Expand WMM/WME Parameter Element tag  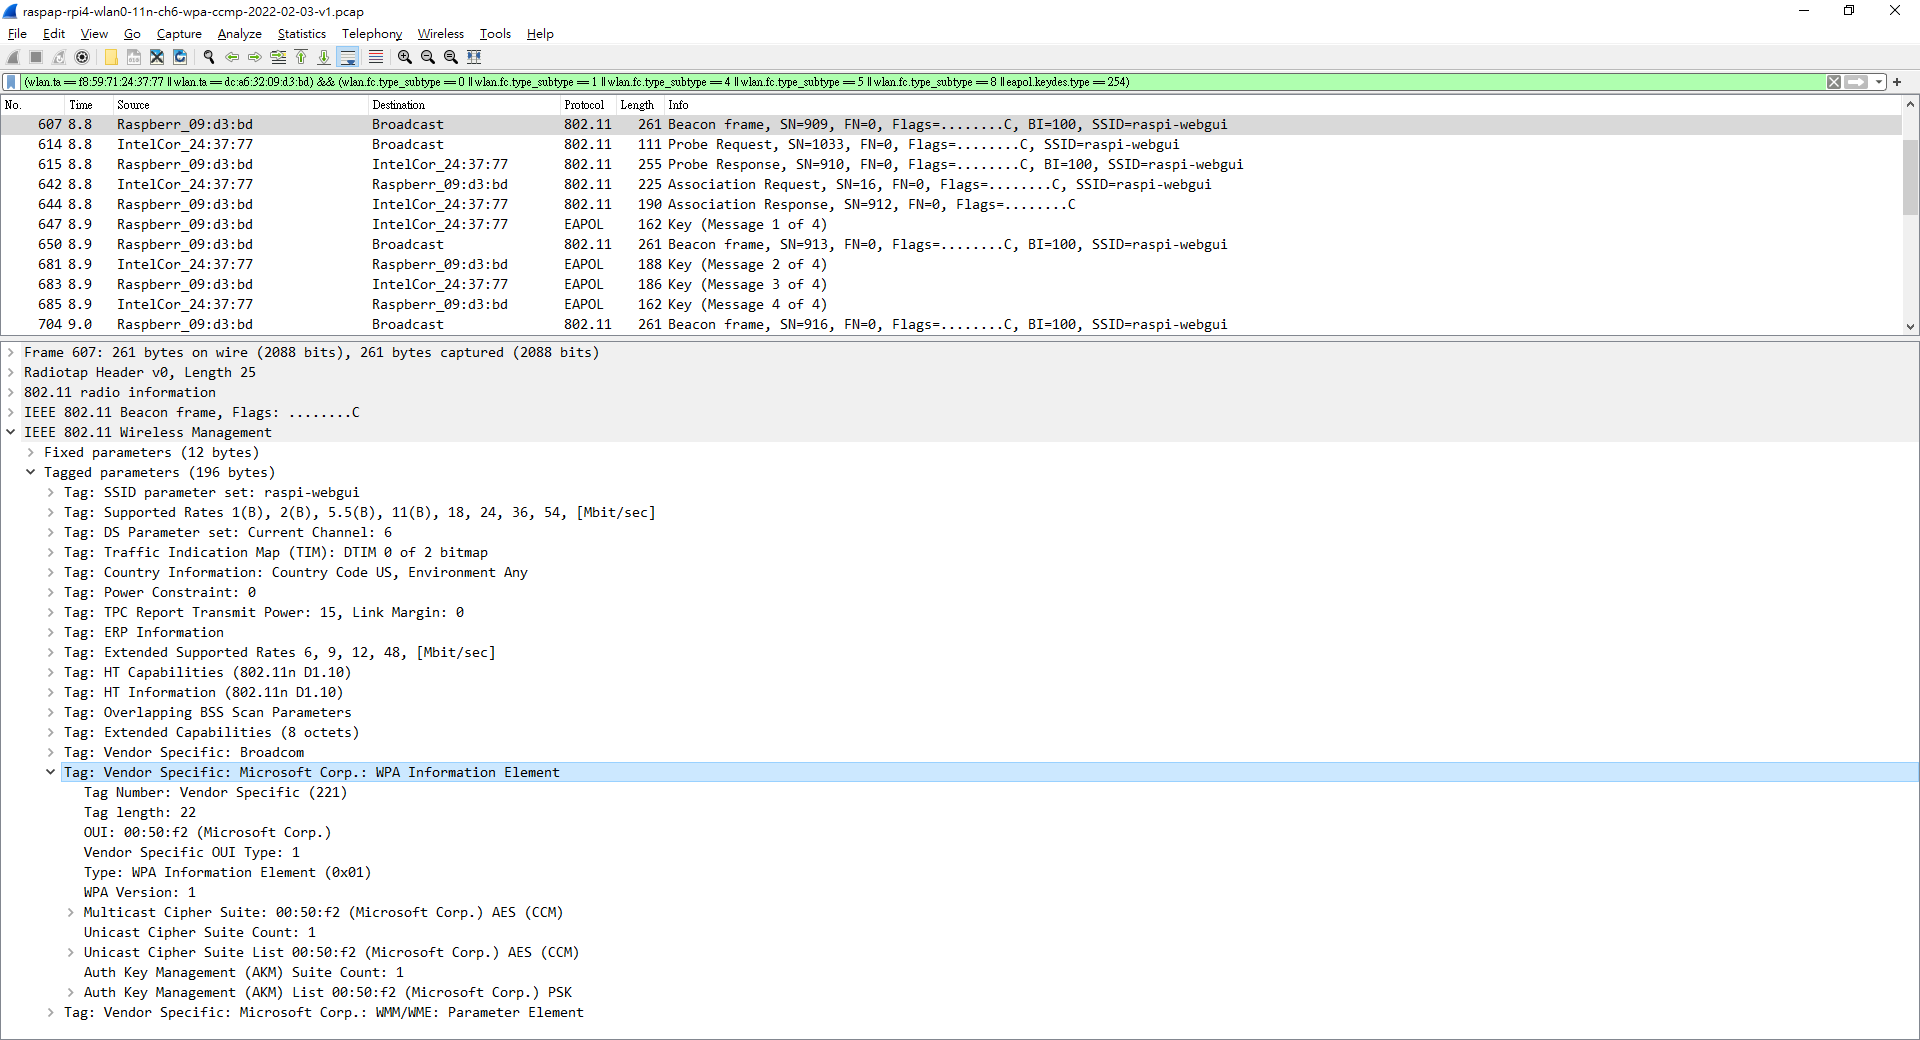[51, 1012]
